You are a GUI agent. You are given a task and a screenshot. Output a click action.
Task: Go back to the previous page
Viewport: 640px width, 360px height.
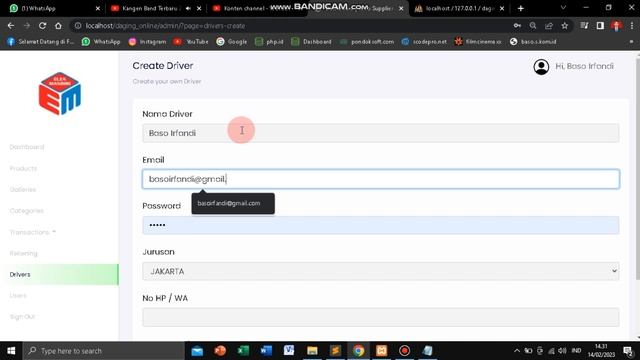[x=11, y=26]
